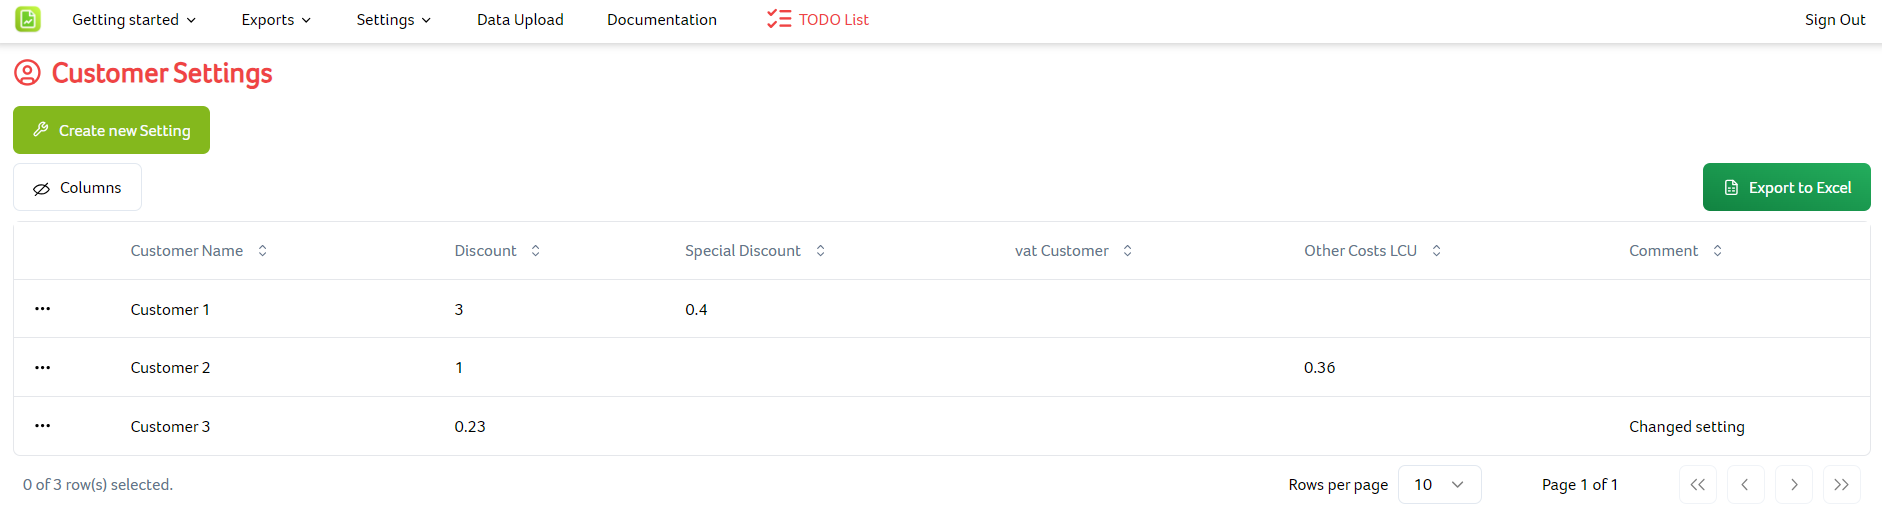Image resolution: width=1882 pixels, height=529 pixels.
Task: Go to first page button
Action: [x=1698, y=485]
